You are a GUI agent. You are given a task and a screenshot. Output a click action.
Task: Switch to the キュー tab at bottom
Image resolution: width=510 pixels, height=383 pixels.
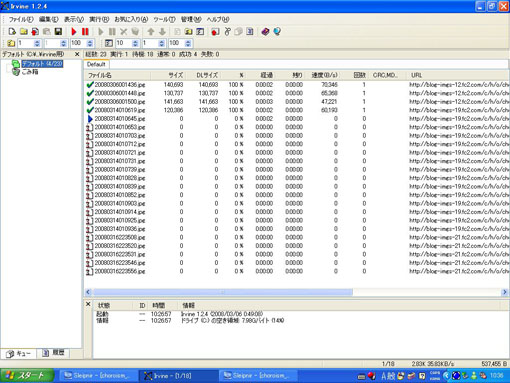point(19,353)
